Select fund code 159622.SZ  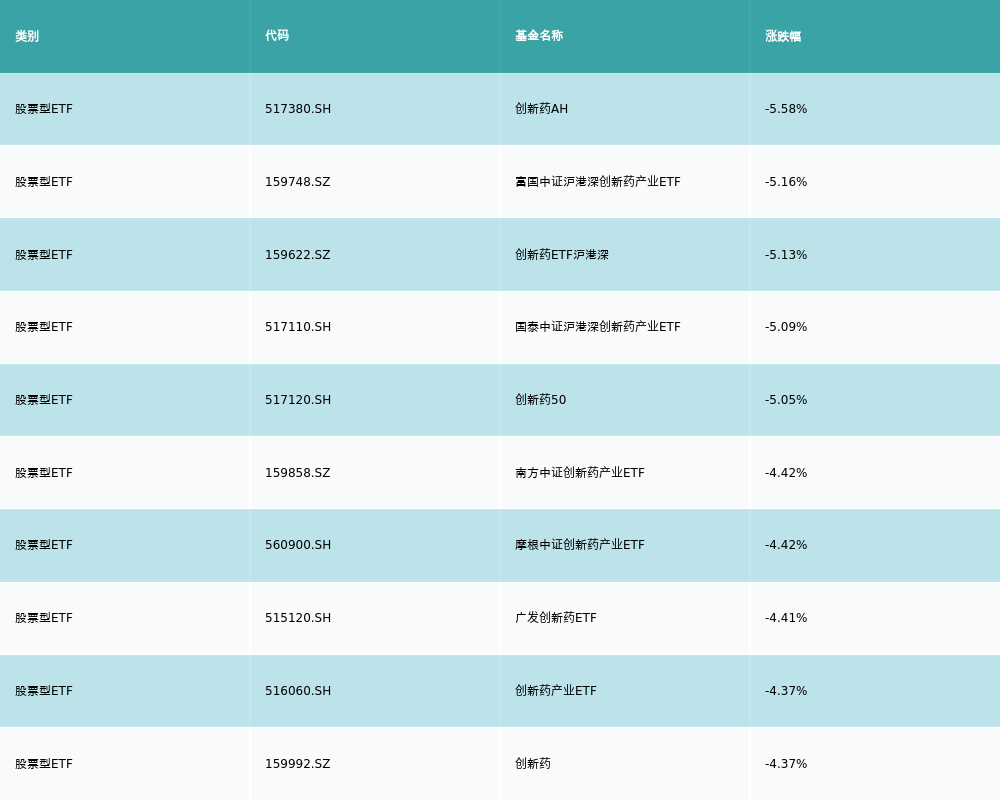pyautogui.click(x=298, y=255)
